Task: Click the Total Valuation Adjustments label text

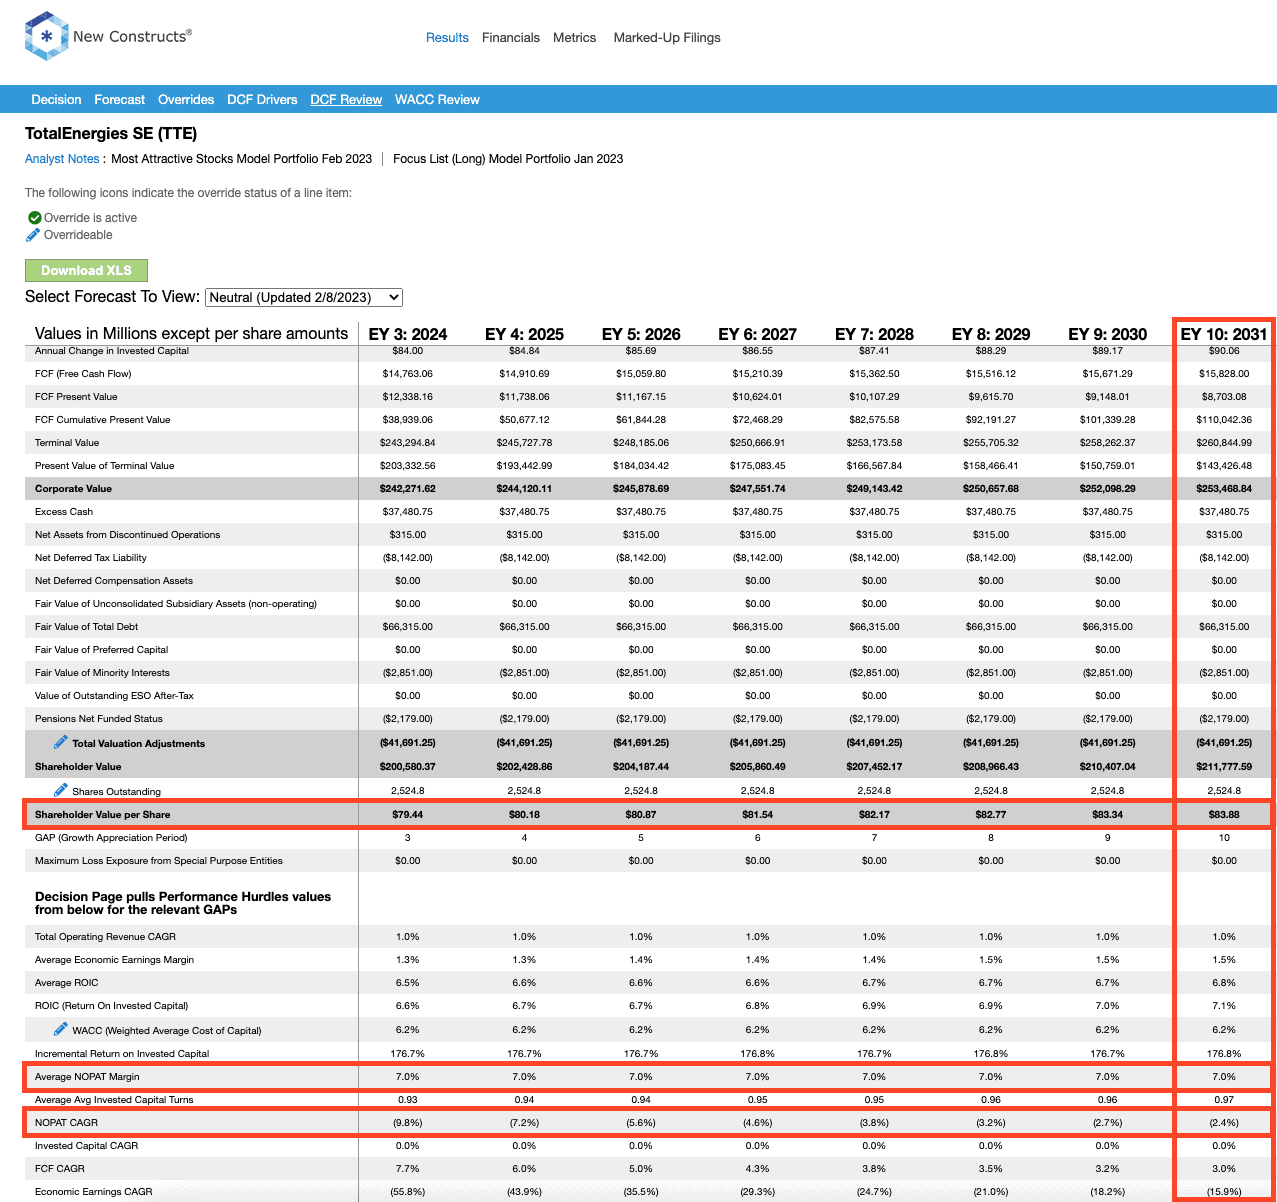Action: (x=138, y=744)
